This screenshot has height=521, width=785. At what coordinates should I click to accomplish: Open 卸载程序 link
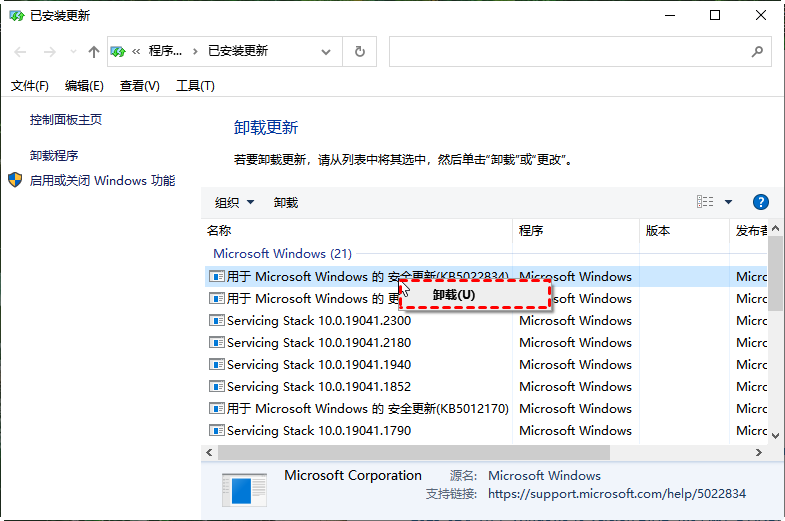[x=54, y=156]
